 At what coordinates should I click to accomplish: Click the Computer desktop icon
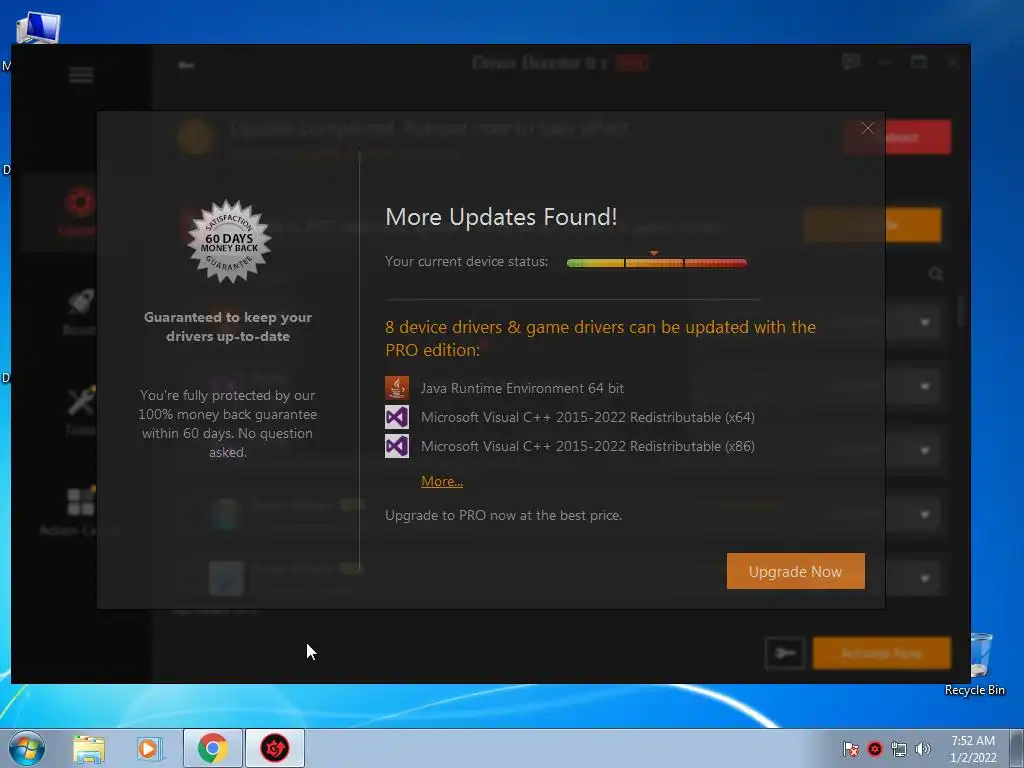[x=38, y=29]
